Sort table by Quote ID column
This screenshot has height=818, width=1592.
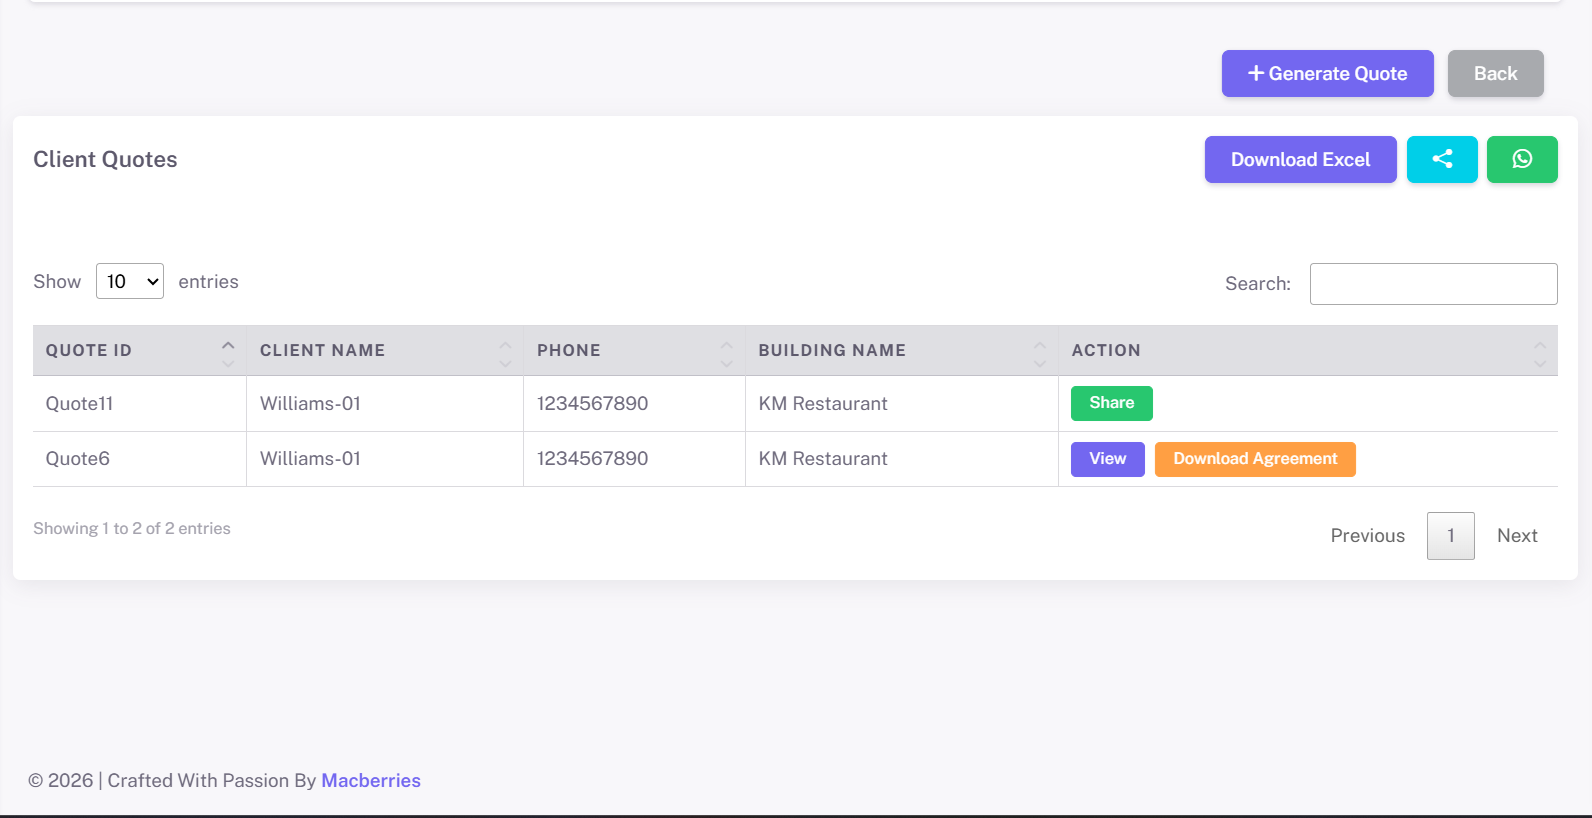click(139, 351)
